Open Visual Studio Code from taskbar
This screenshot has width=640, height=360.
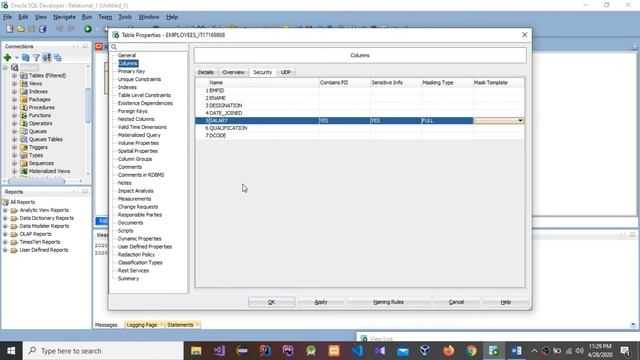tap(357, 351)
